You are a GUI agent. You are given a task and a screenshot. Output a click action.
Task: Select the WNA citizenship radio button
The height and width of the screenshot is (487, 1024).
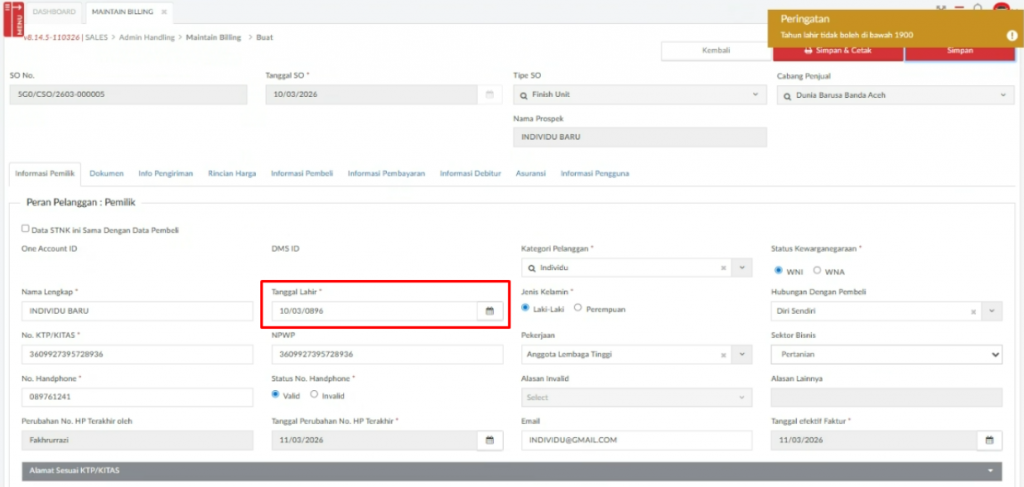pyautogui.click(x=817, y=270)
